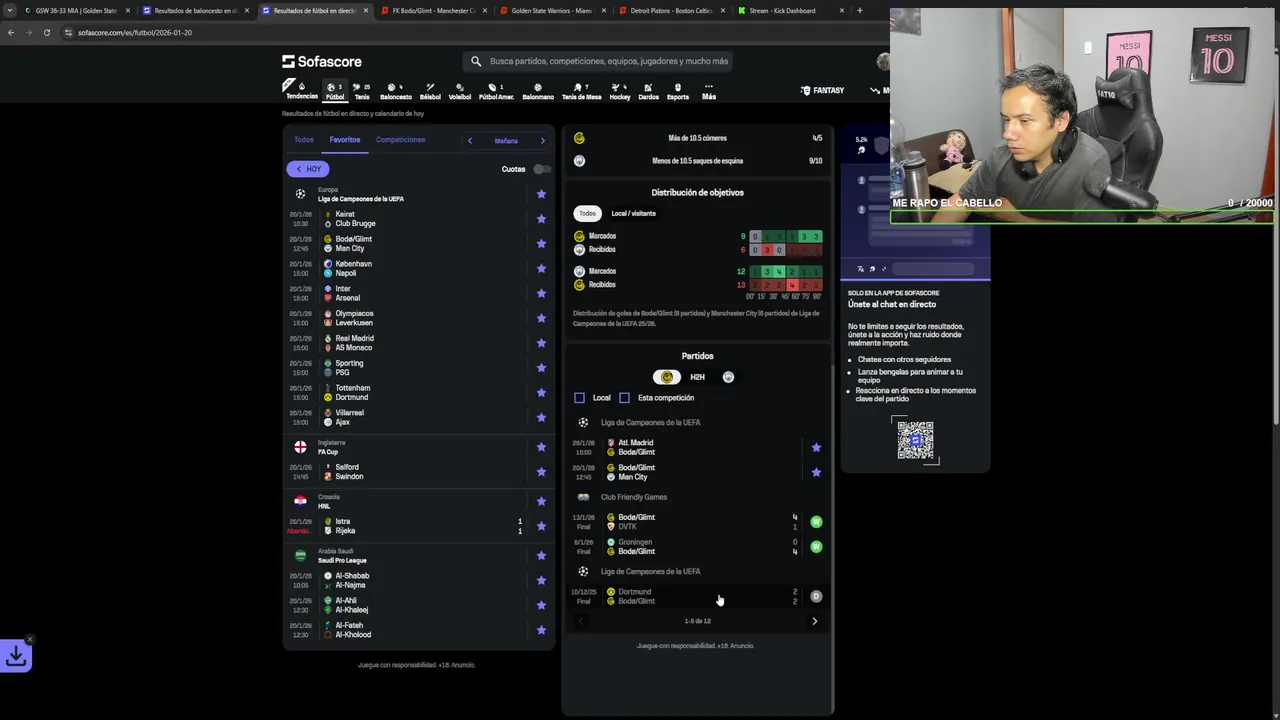Image resolution: width=1280 pixels, height=720 pixels.
Task: Open the Más sports dropdown
Action: click(x=708, y=90)
